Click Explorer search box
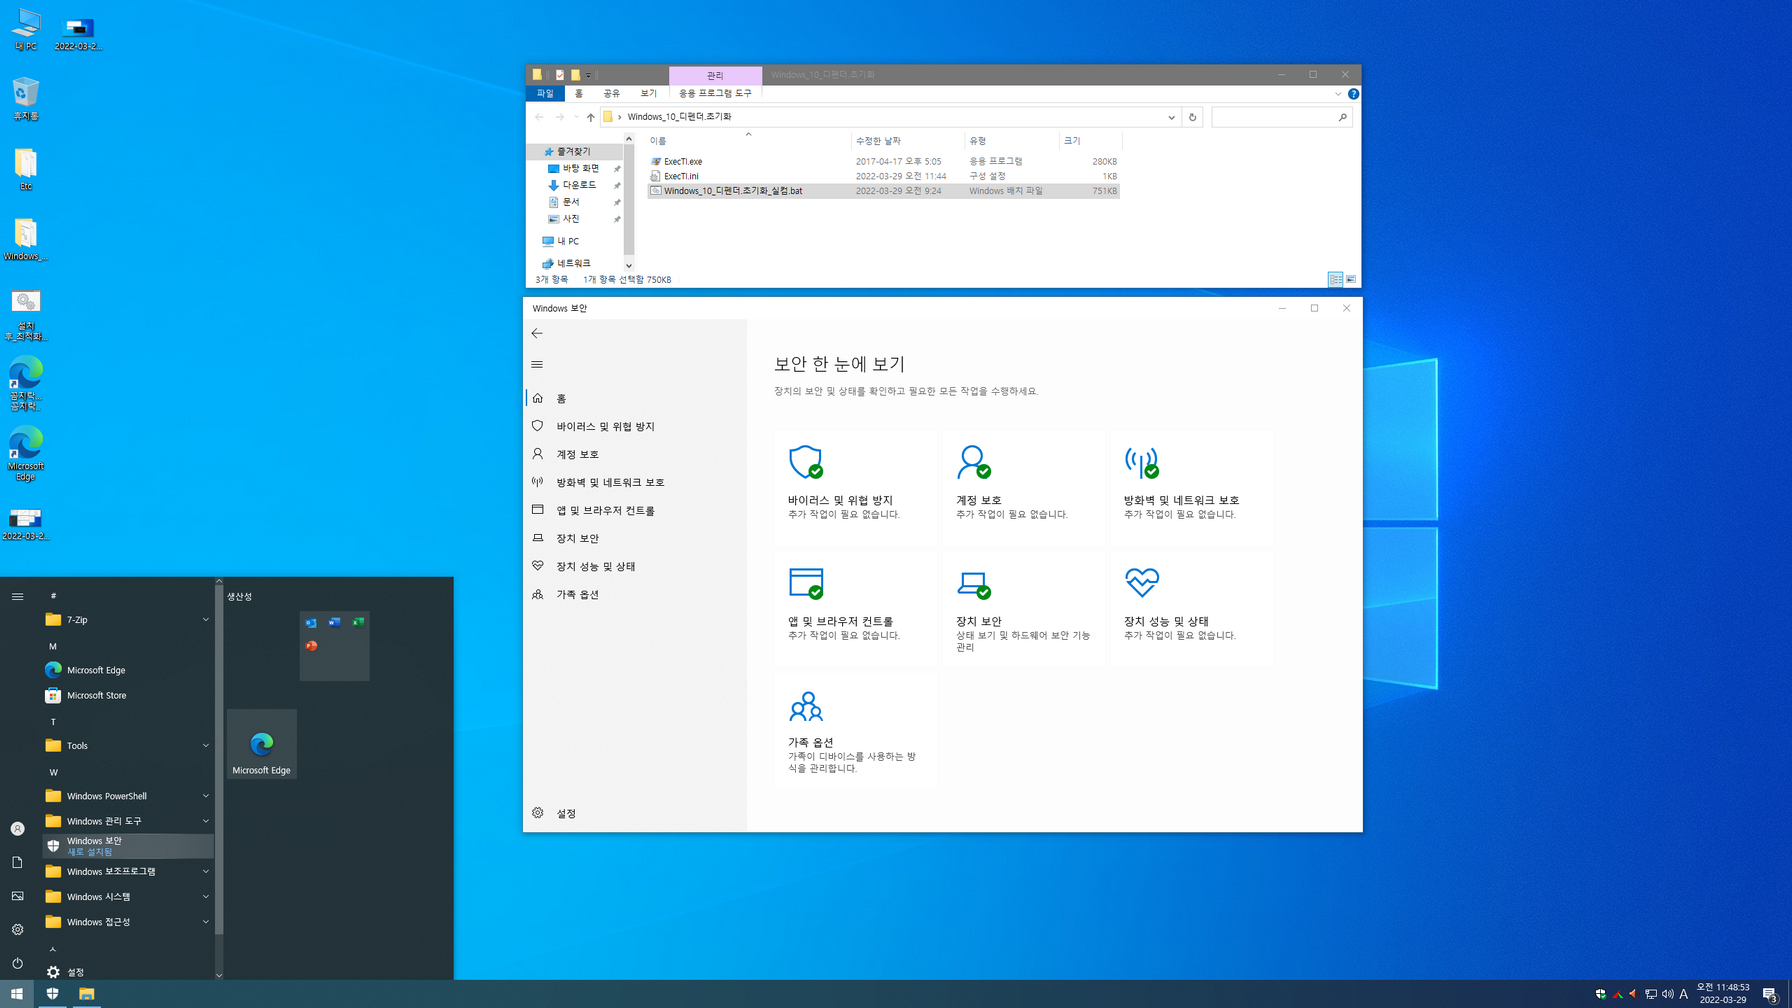The image size is (1792, 1008). pyautogui.click(x=1281, y=117)
